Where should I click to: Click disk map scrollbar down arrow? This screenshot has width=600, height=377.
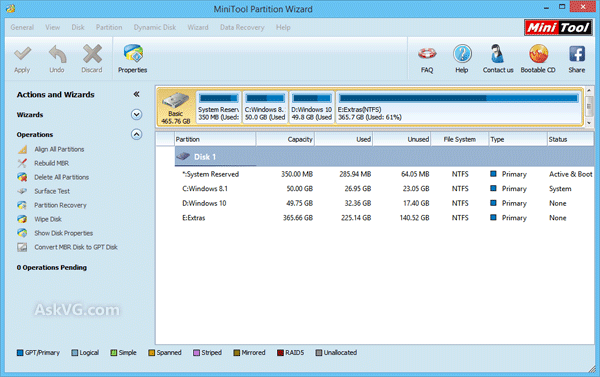click(589, 123)
